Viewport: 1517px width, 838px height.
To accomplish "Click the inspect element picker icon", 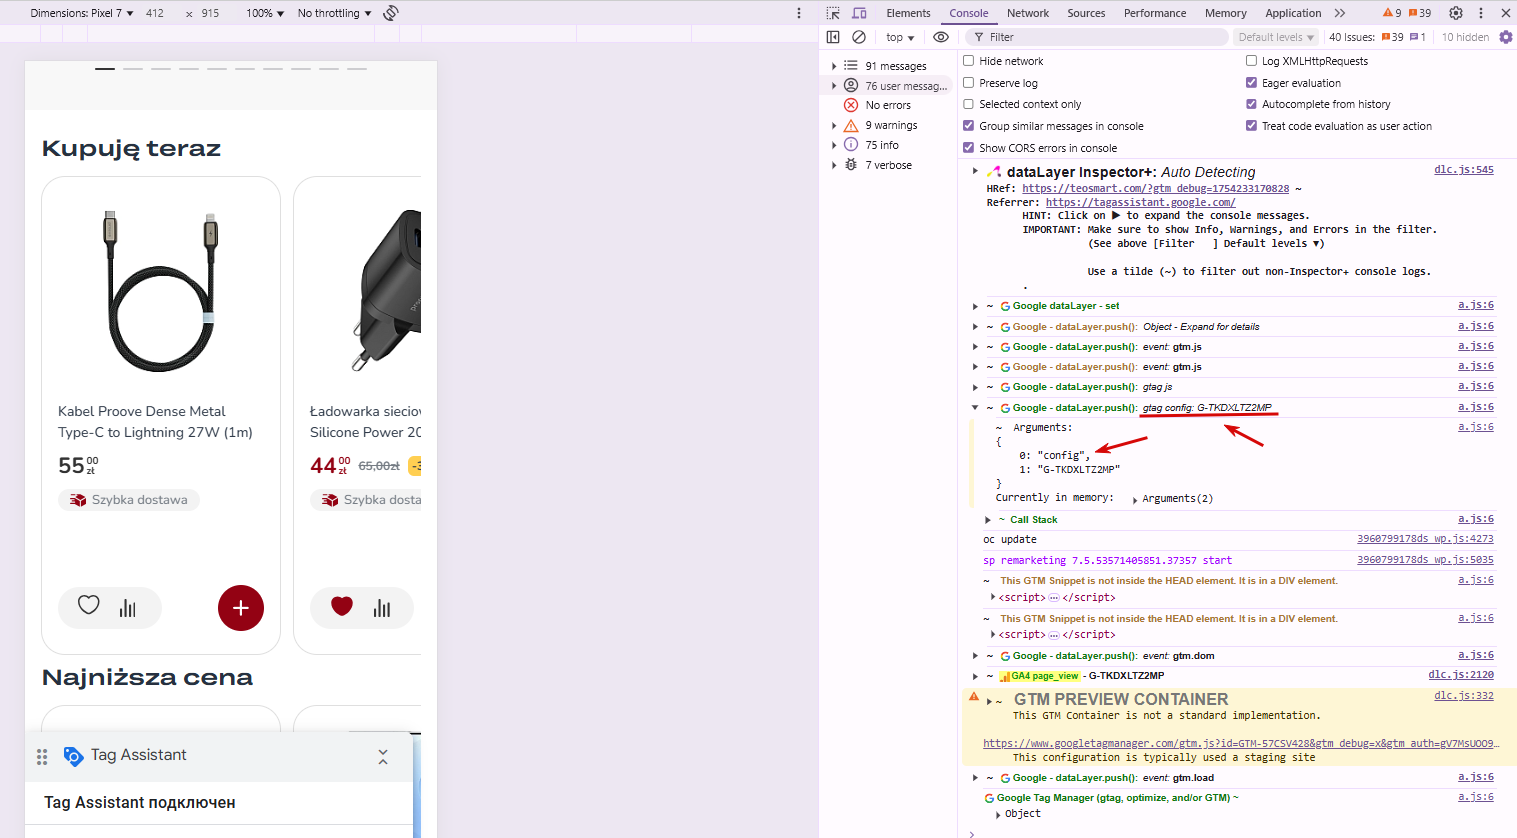I will click(833, 13).
